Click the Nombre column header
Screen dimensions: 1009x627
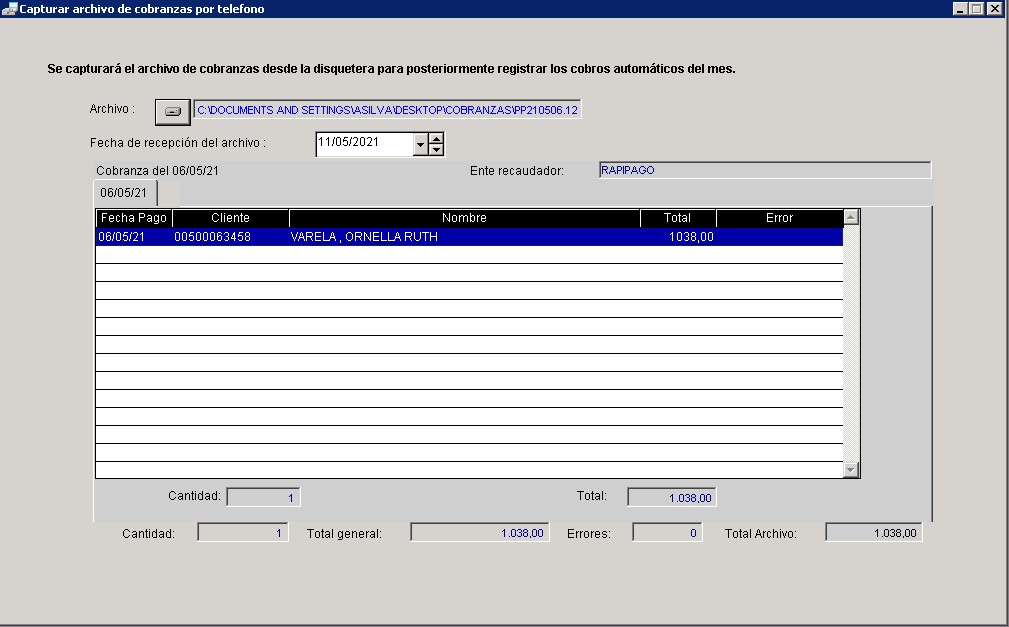click(x=463, y=217)
